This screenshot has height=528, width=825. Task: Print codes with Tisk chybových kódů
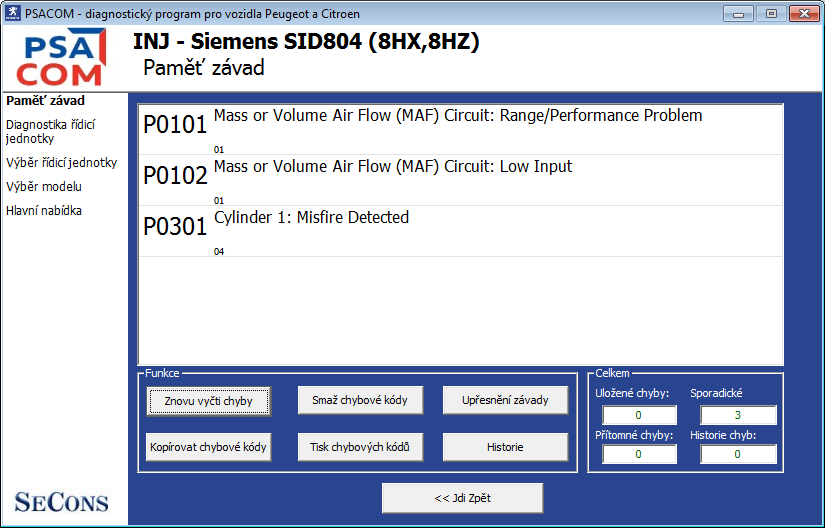[x=360, y=446]
